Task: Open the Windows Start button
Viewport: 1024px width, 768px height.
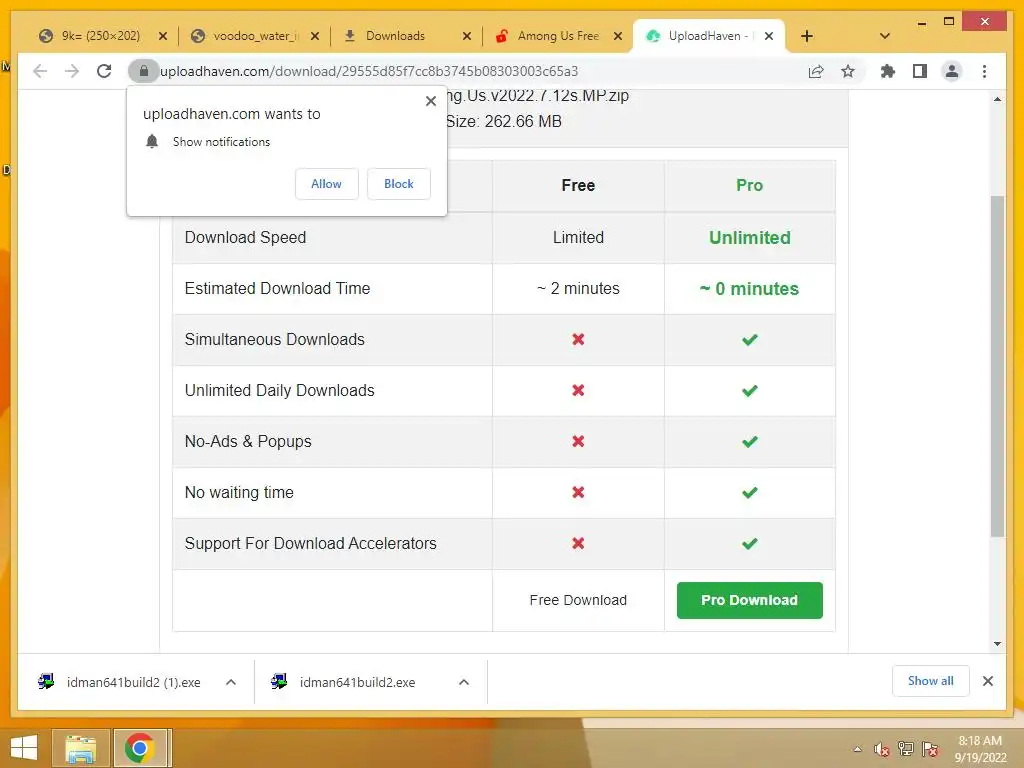Action: [x=24, y=748]
